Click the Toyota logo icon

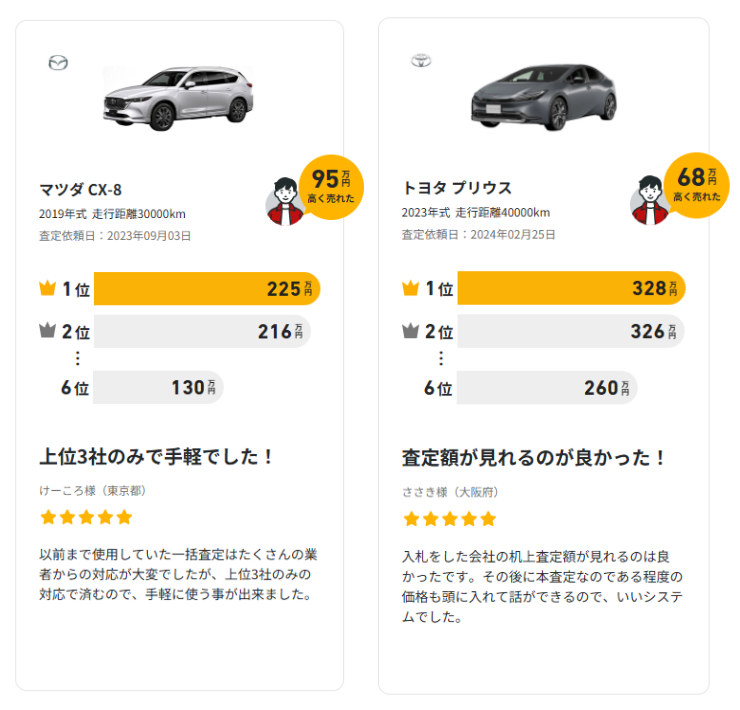click(x=421, y=61)
